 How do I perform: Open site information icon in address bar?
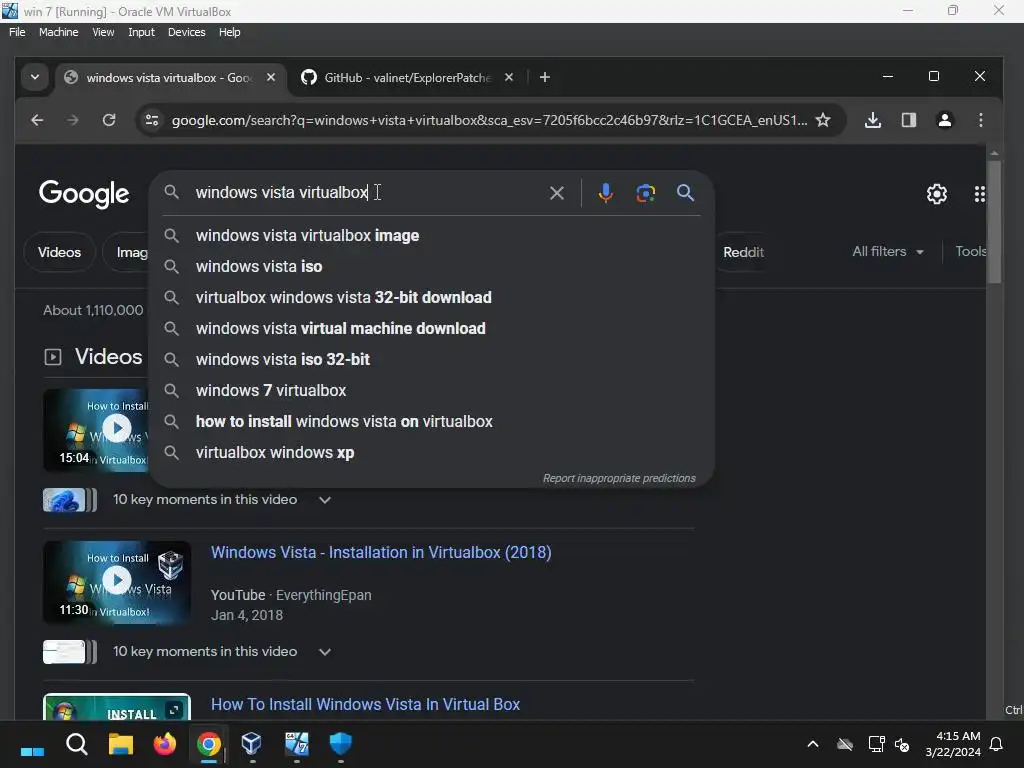point(152,120)
